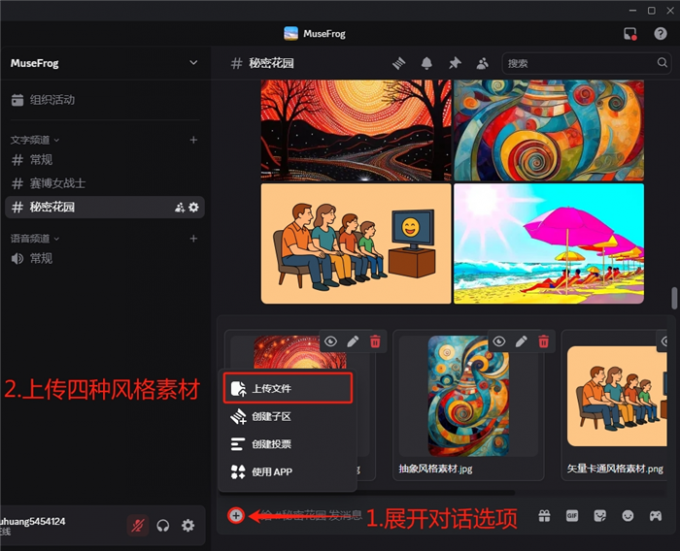Open the 常规 text channel

pyautogui.click(x=105, y=160)
